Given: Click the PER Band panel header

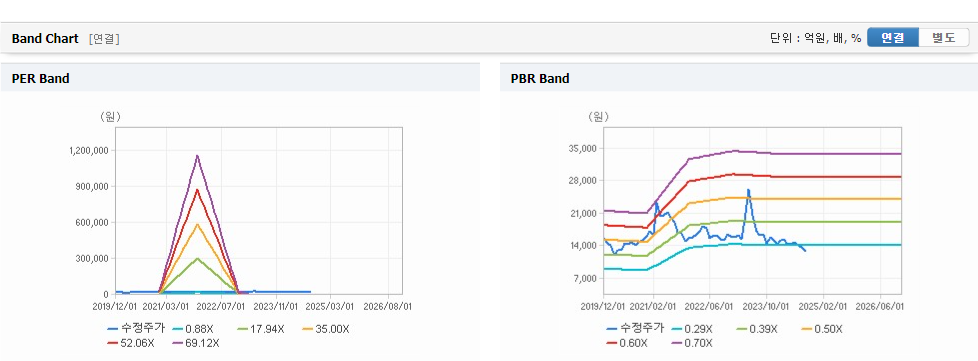Looking at the screenshot, I should point(240,78).
